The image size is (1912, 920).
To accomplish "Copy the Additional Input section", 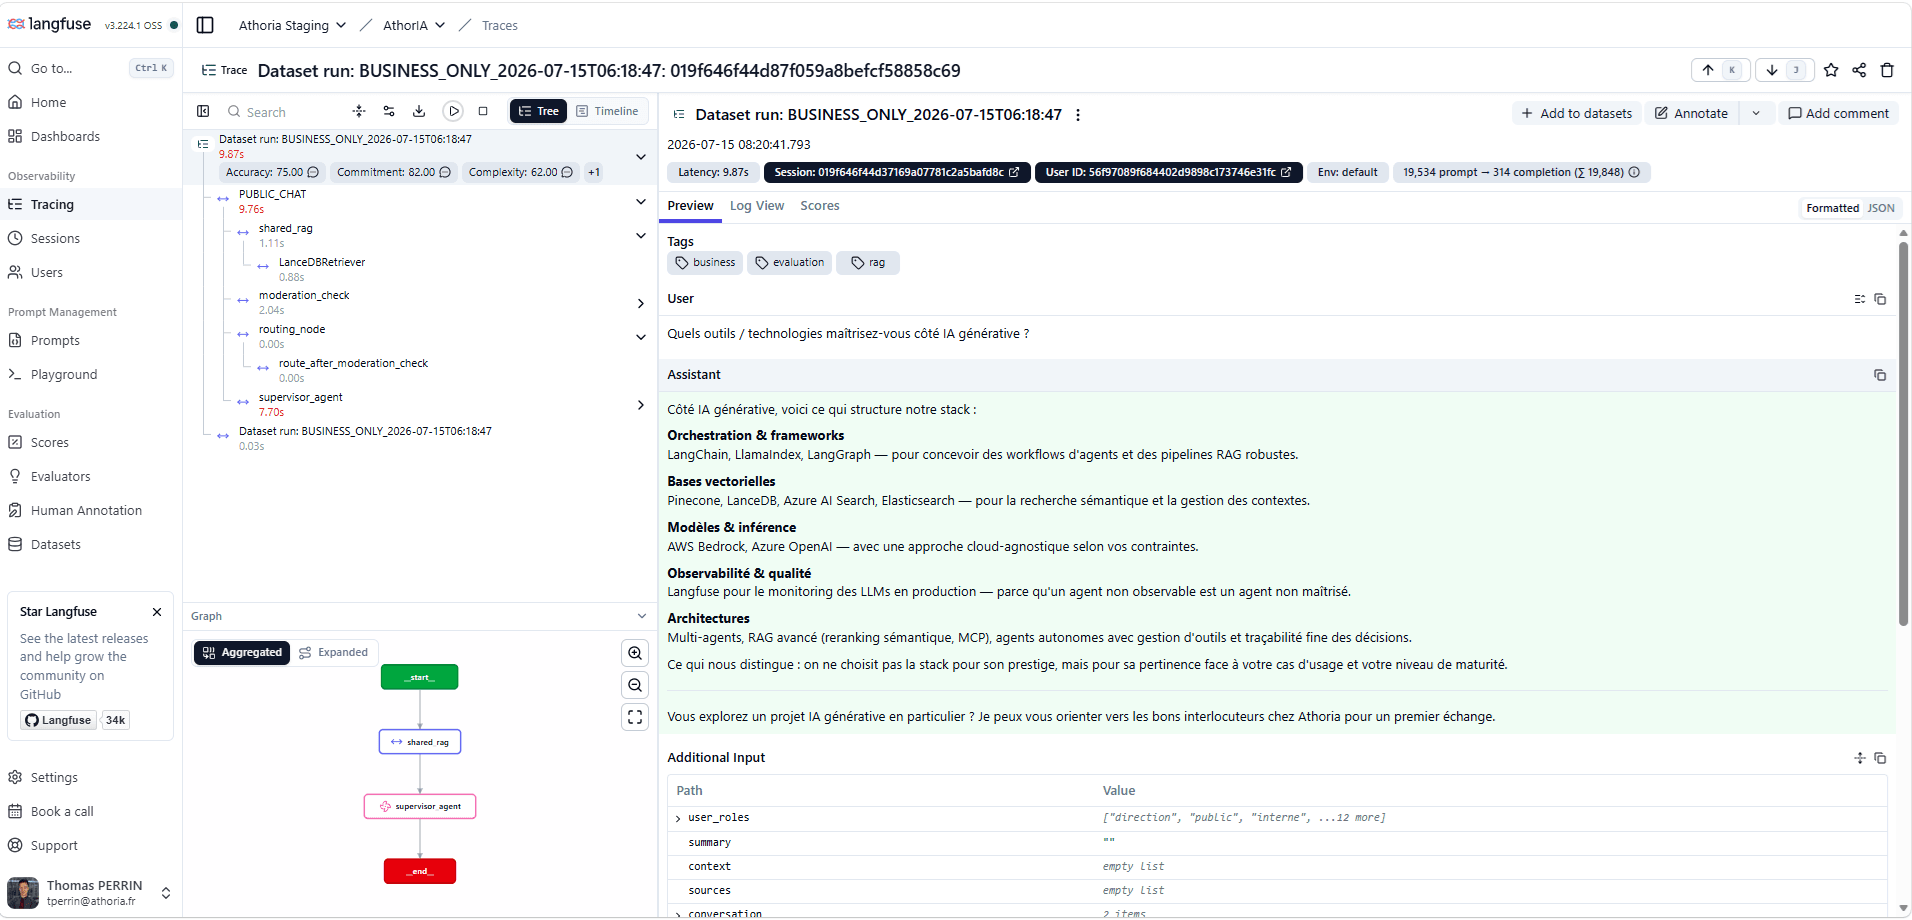I will pos(1880,758).
